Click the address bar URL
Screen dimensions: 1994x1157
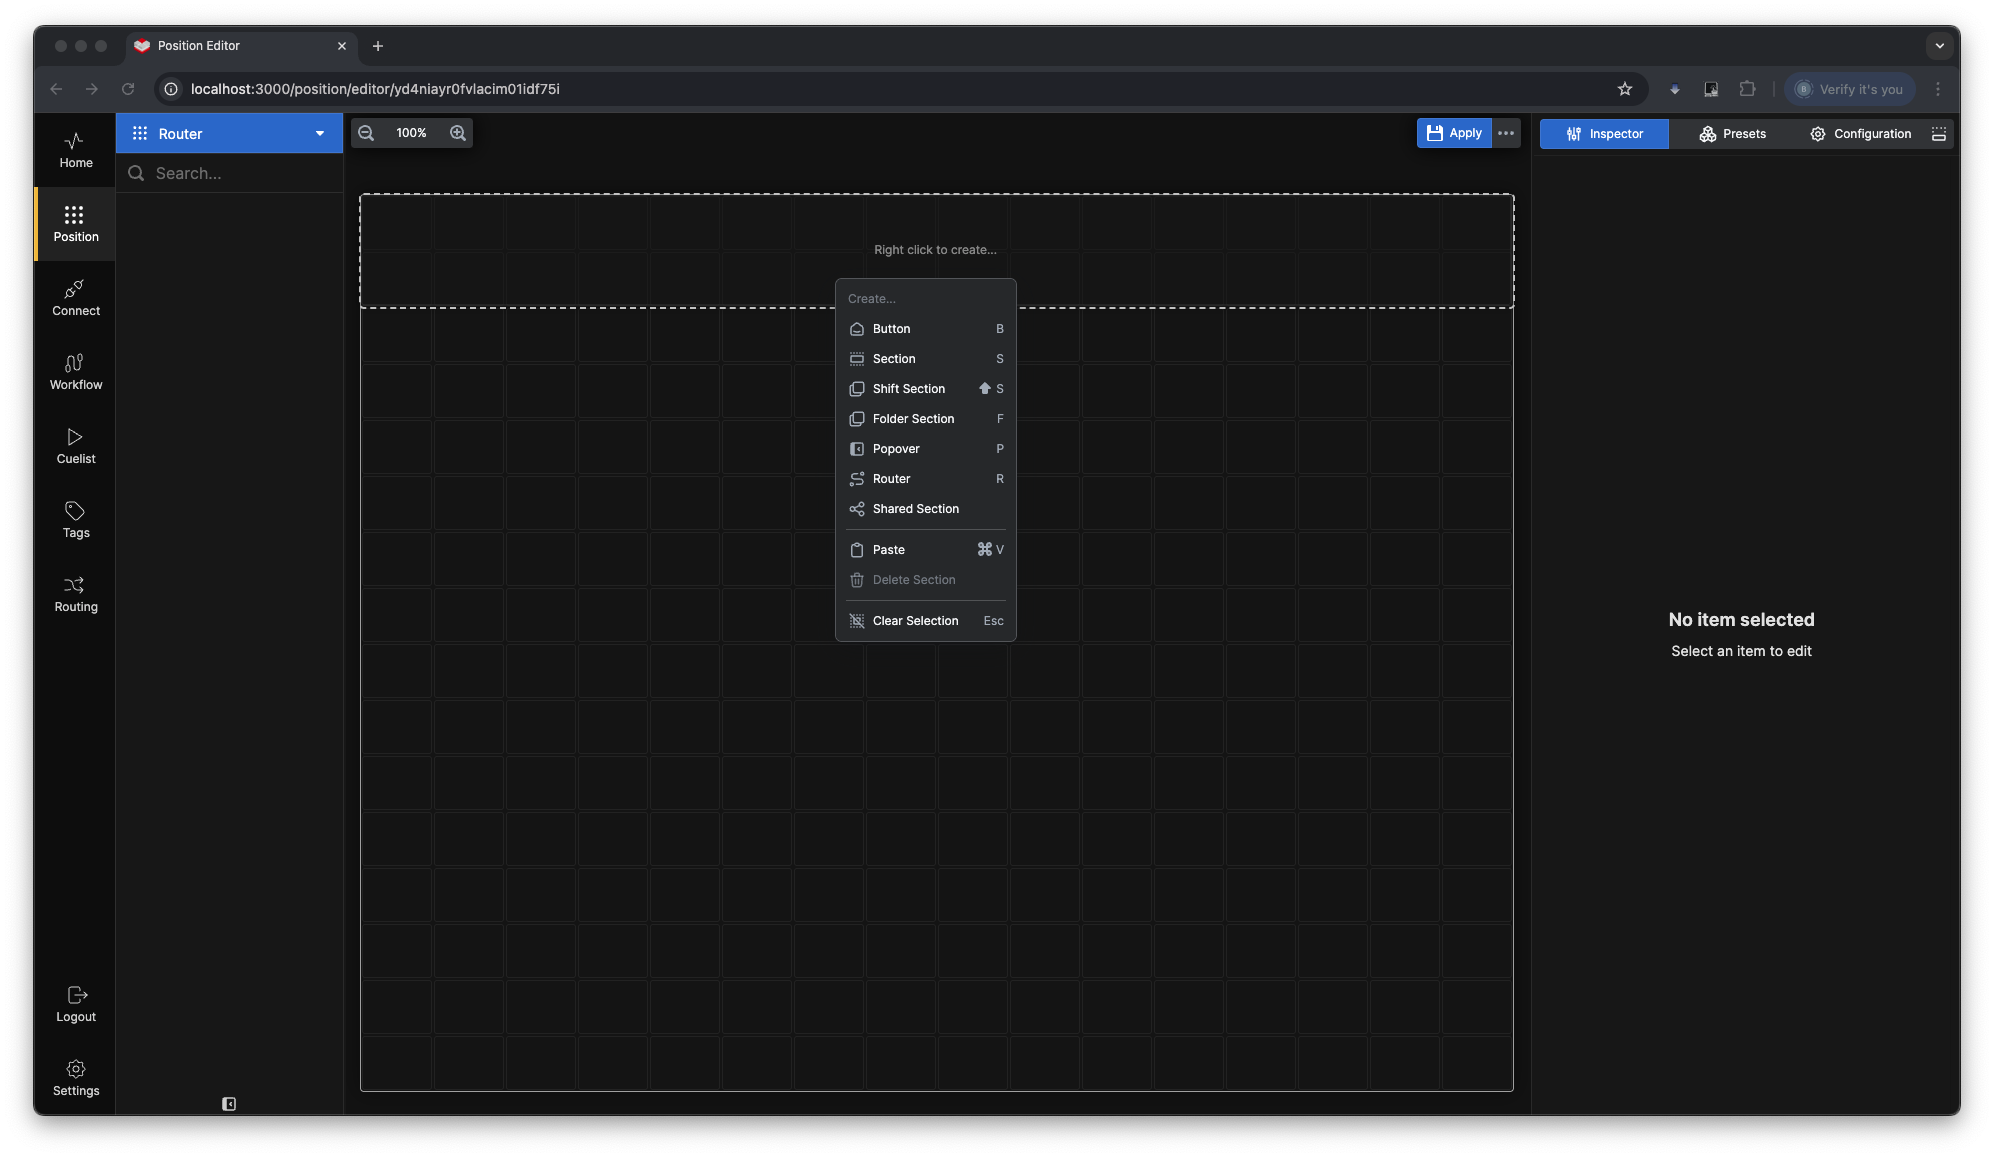pos(375,89)
